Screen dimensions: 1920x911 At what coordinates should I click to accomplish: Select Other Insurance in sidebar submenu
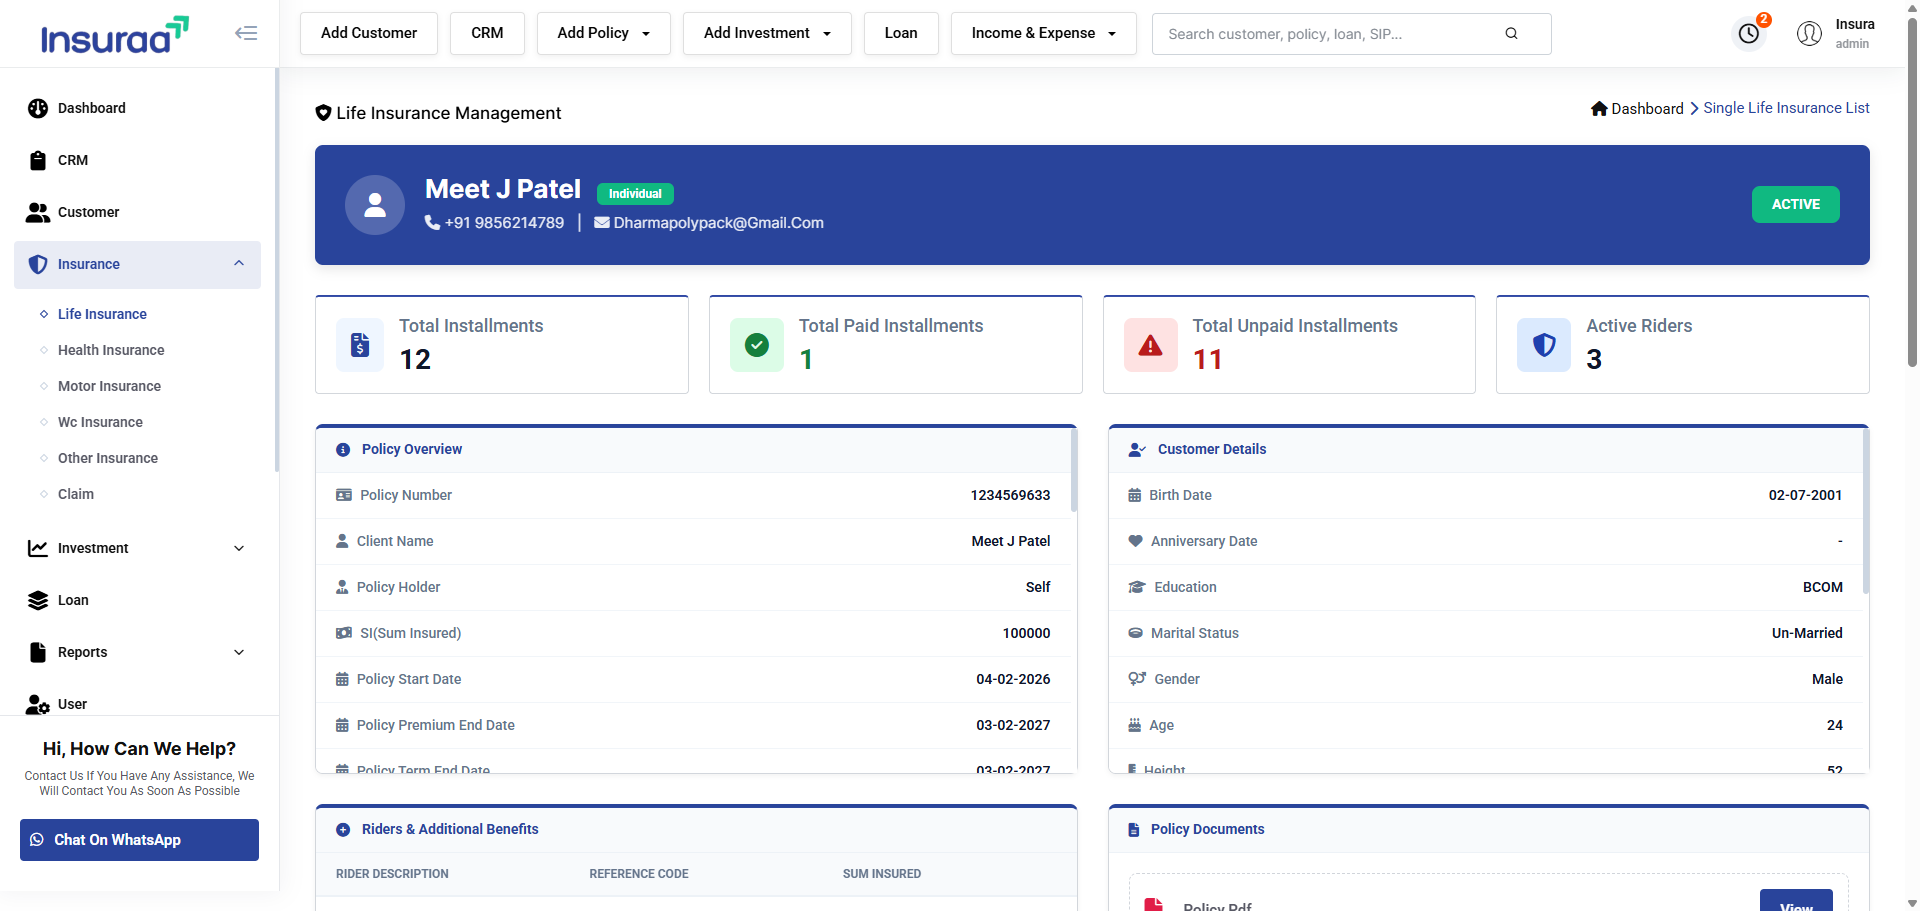pyautogui.click(x=108, y=458)
